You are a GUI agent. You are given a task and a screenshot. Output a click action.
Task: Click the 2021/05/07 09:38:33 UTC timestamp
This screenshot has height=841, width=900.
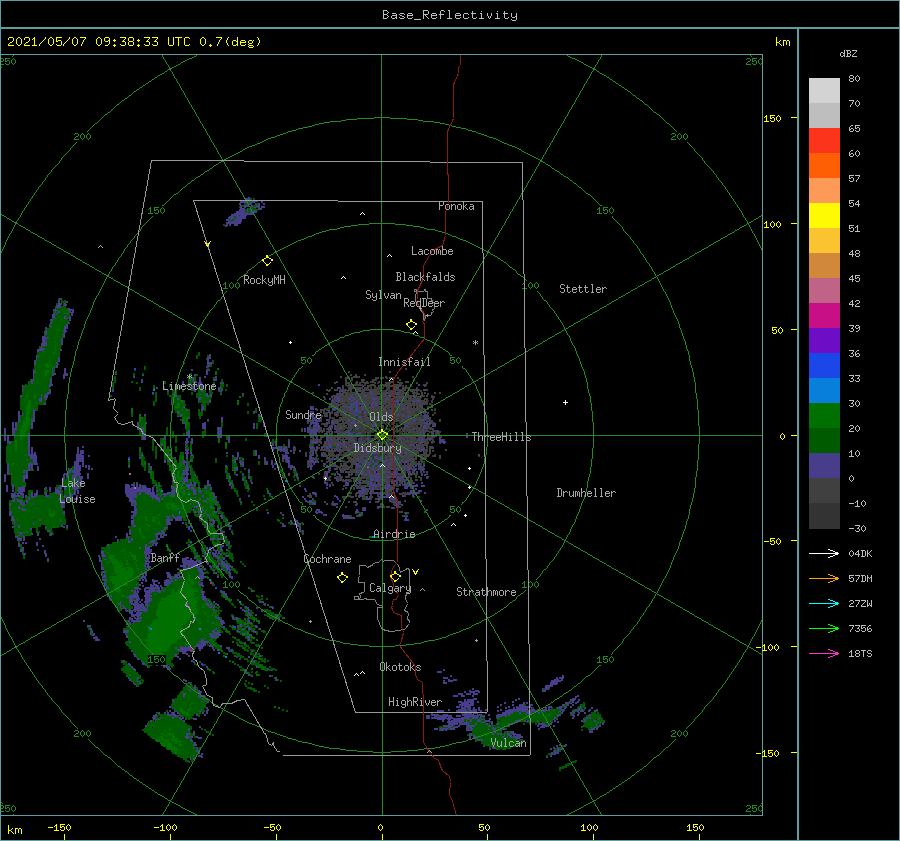tap(98, 41)
